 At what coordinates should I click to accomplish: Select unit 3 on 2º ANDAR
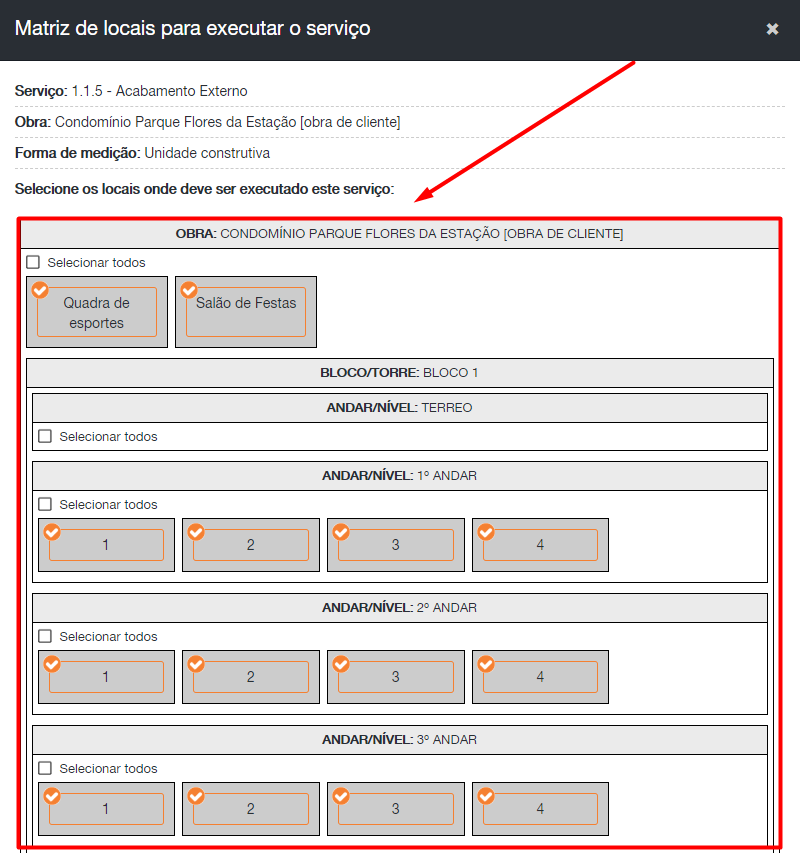pyautogui.click(x=395, y=677)
